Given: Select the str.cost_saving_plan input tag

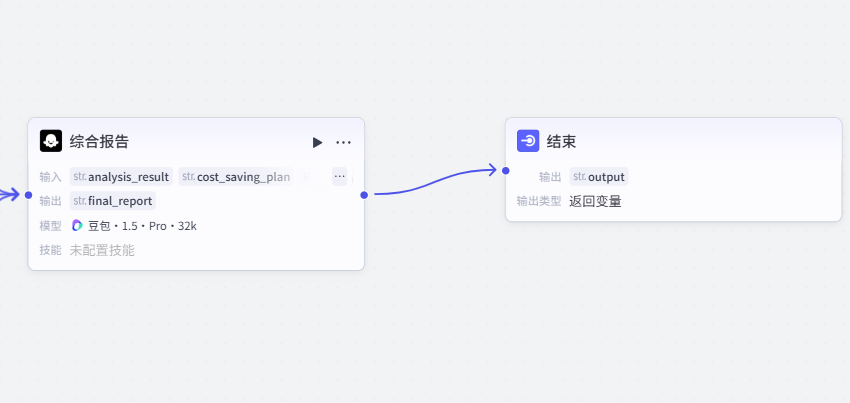Looking at the screenshot, I should (236, 177).
